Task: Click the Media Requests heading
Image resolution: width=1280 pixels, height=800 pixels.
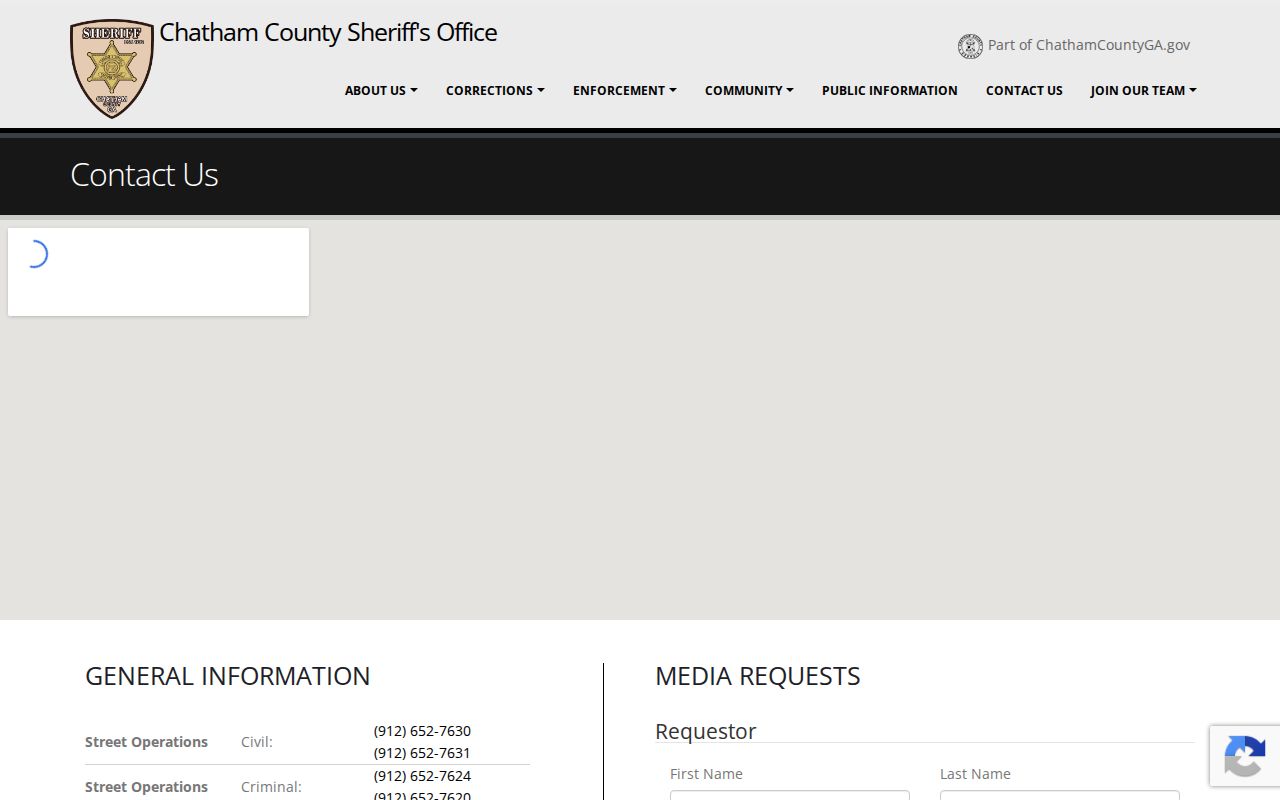Action: coord(758,676)
